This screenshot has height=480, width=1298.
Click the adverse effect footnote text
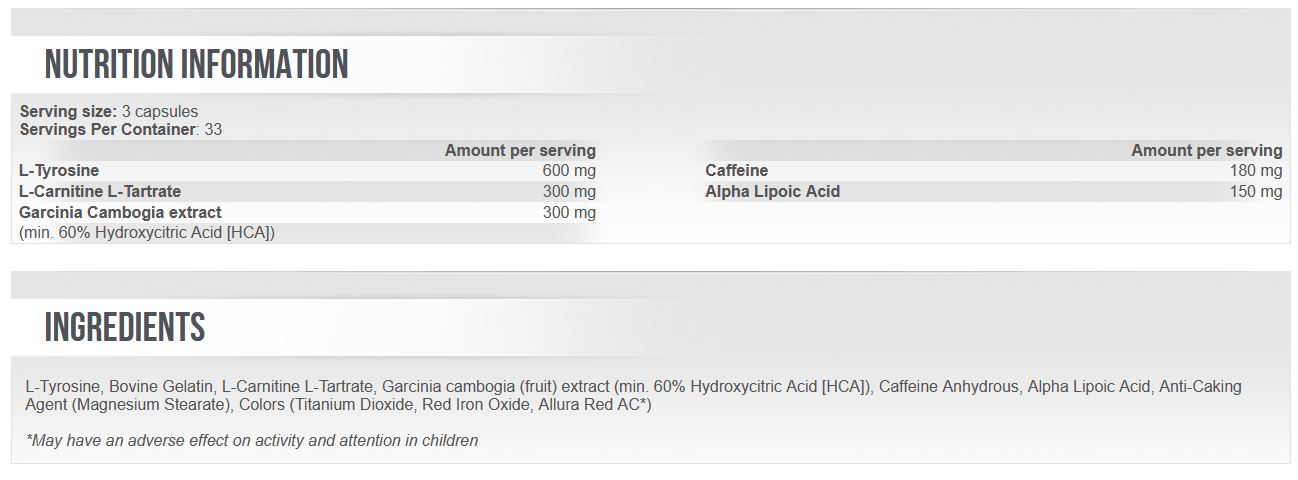pyautogui.click(x=253, y=440)
